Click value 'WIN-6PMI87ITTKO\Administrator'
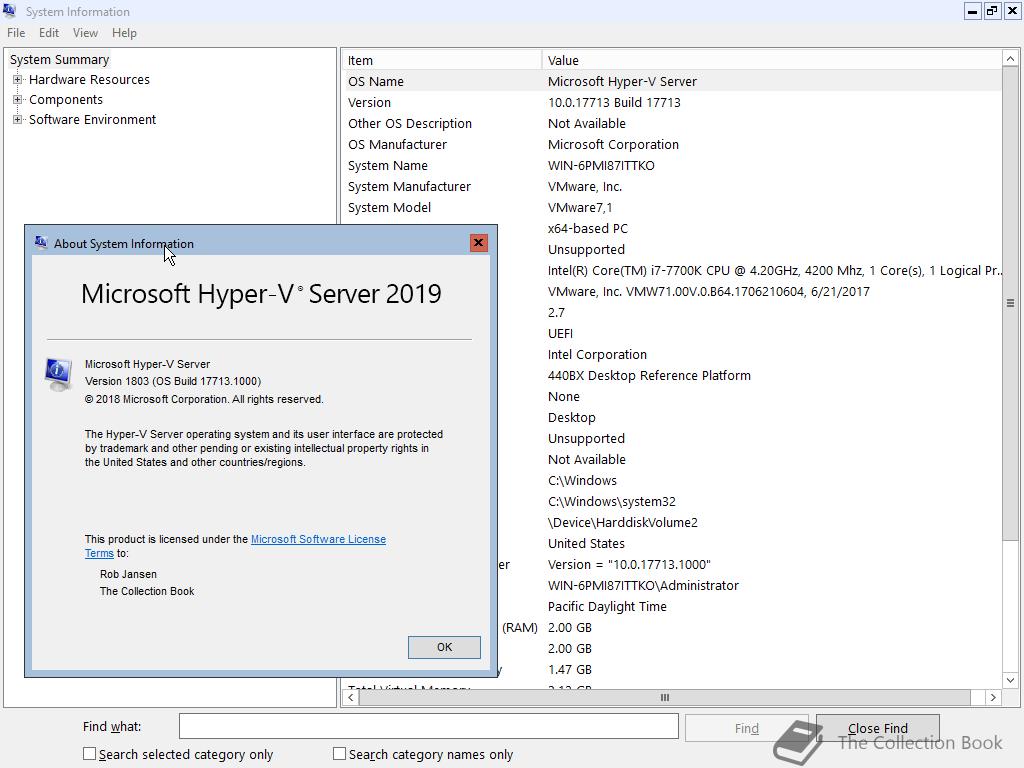The image size is (1024, 768). coord(643,585)
